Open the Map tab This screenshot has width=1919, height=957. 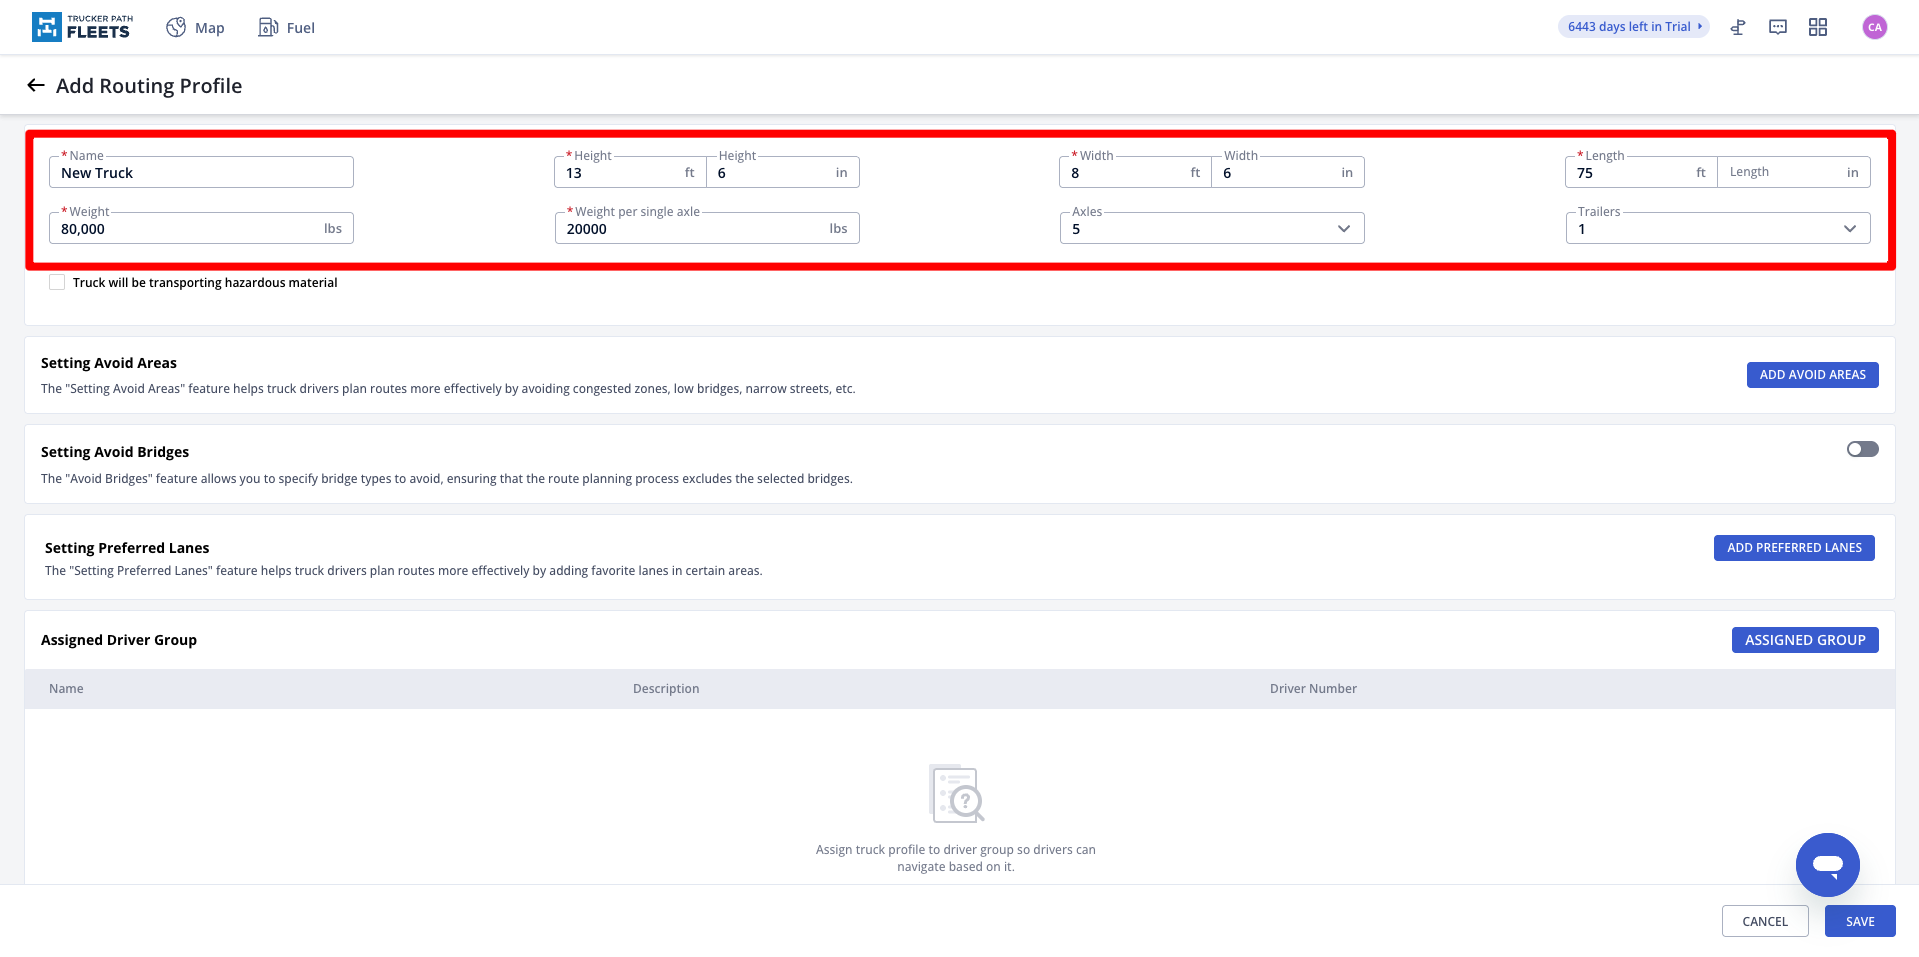pyautogui.click(x=196, y=28)
